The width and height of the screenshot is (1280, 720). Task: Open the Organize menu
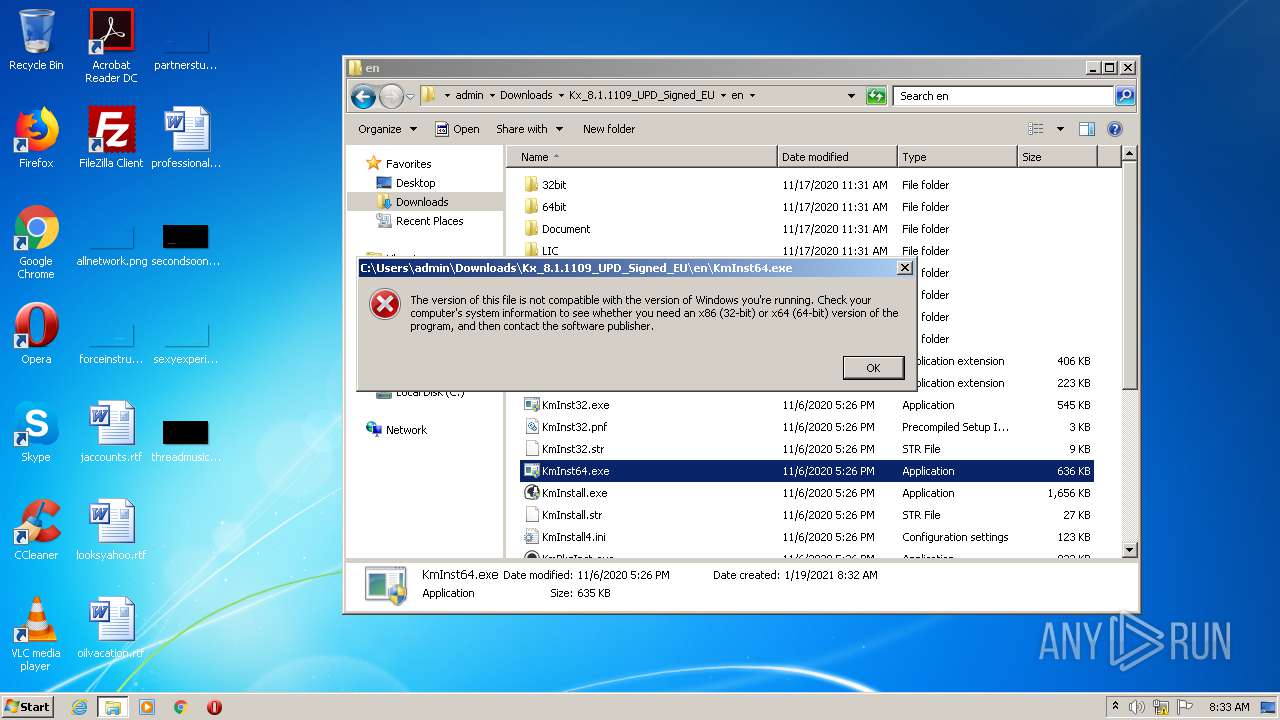click(387, 129)
